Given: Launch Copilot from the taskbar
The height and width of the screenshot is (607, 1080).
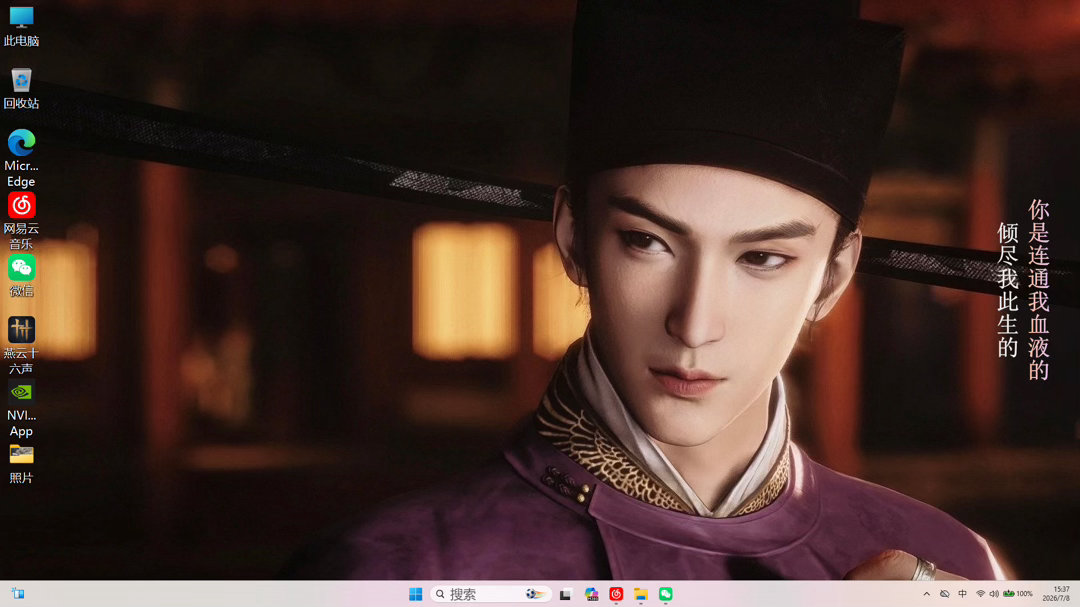Looking at the screenshot, I should pyautogui.click(x=591, y=594).
